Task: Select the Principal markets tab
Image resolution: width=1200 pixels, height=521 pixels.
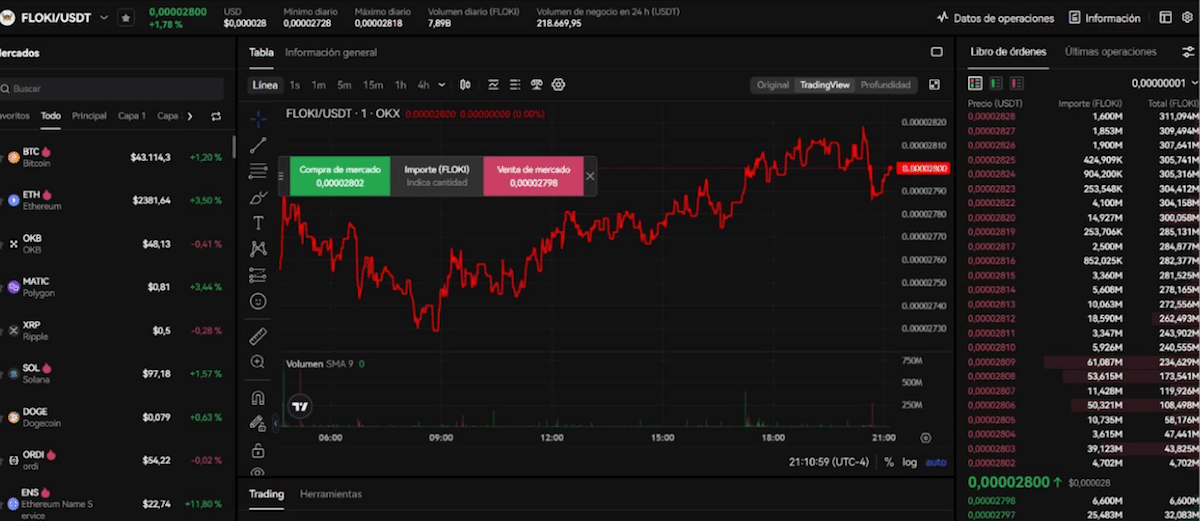Action: tap(89, 116)
